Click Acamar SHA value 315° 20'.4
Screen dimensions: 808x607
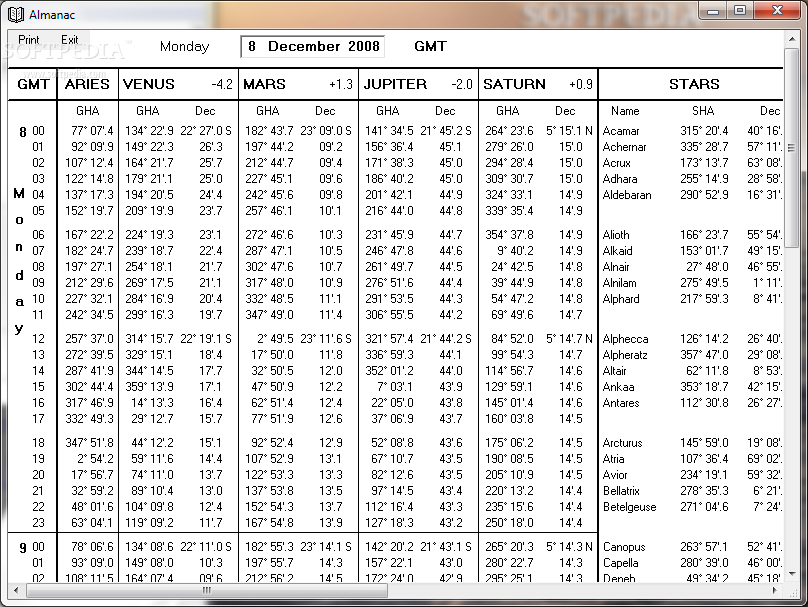pyautogui.click(x=704, y=131)
